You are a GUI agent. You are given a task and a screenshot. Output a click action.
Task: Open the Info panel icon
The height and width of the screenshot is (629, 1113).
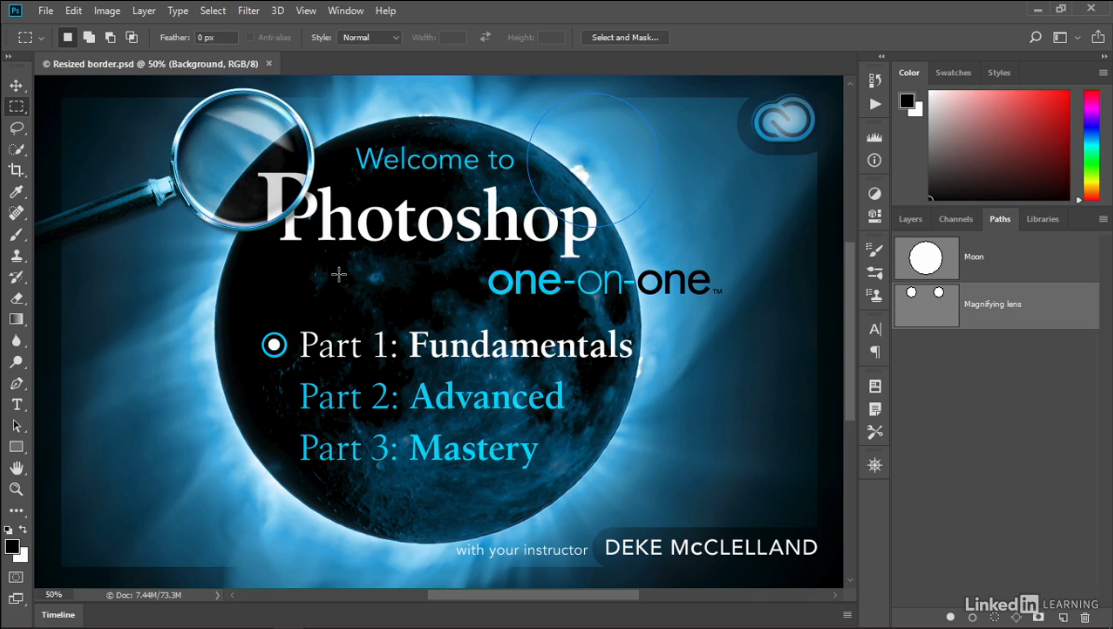(874, 160)
